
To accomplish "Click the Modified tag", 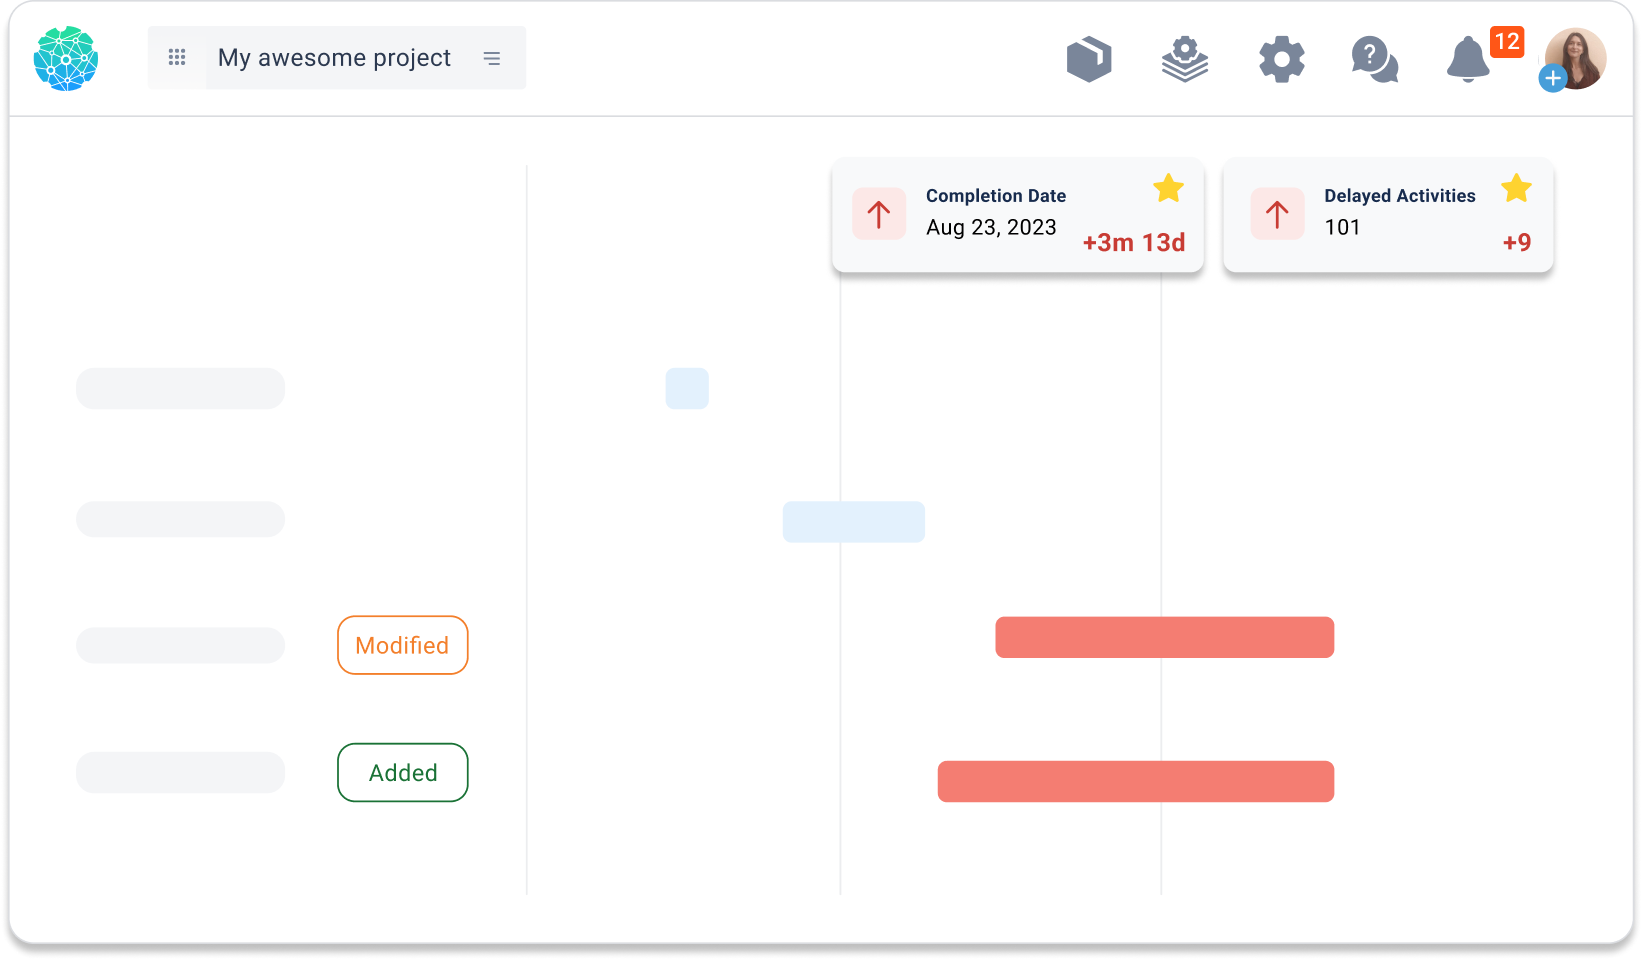I will (403, 645).
